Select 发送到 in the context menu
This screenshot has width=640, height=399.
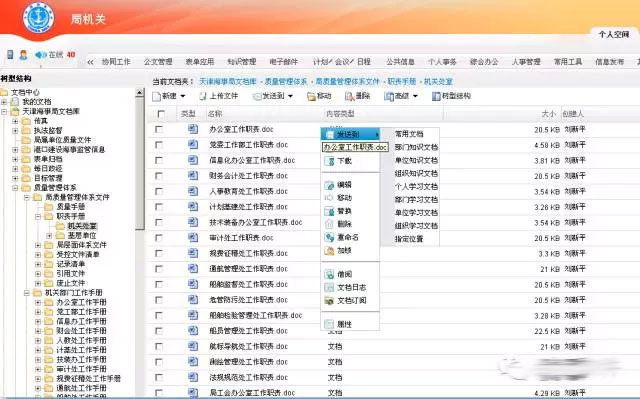(x=350, y=134)
